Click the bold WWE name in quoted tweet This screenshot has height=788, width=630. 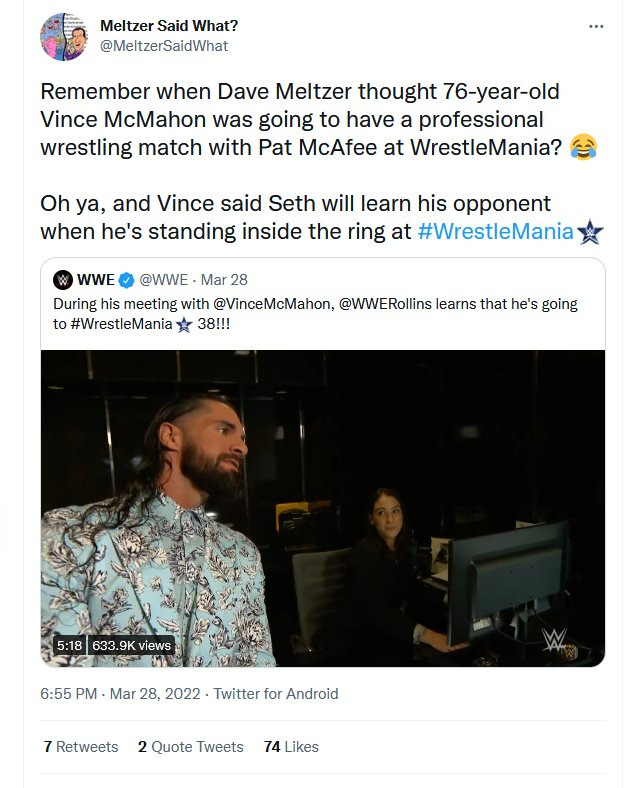tap(95, 279)
